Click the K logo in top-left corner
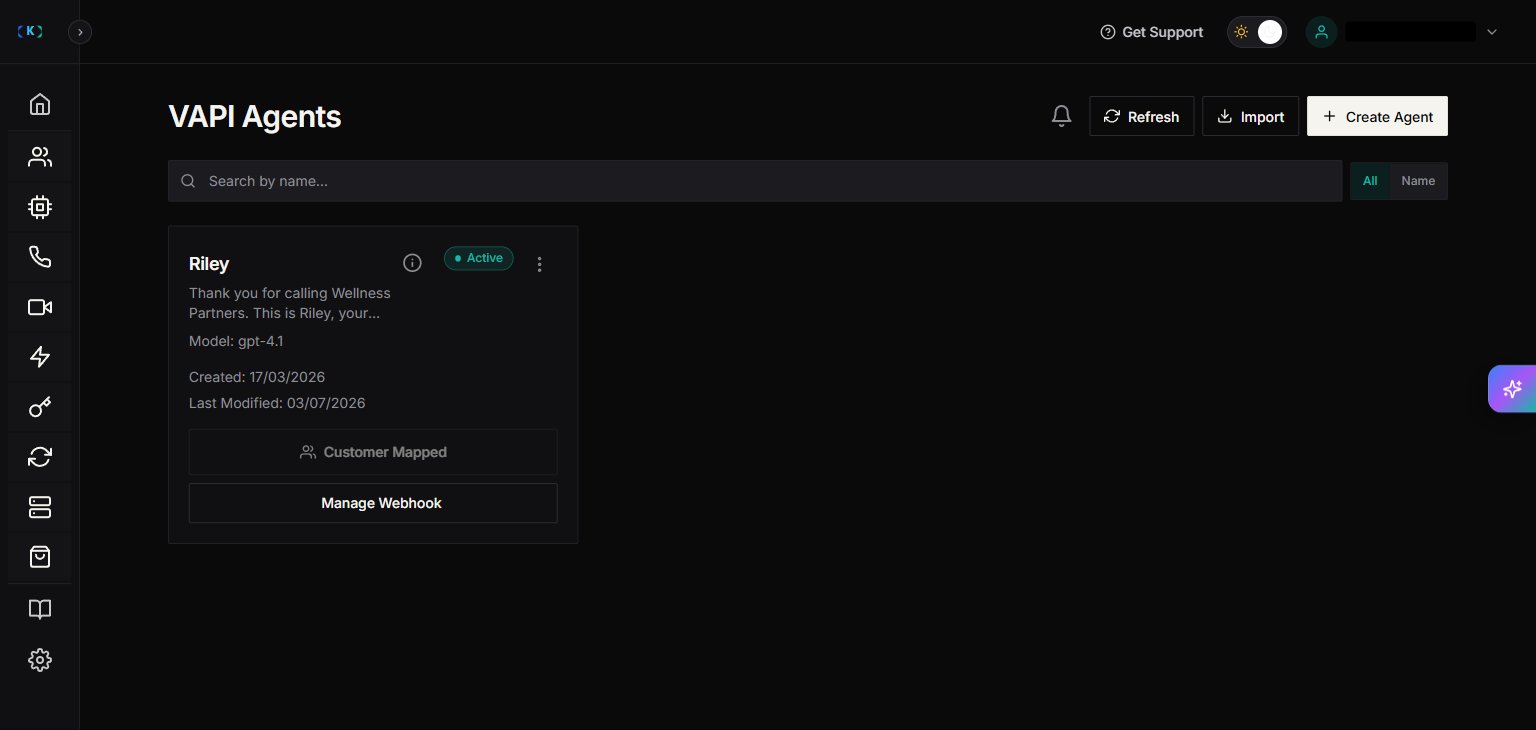The image size is (1536, 730). click(31, 32)
